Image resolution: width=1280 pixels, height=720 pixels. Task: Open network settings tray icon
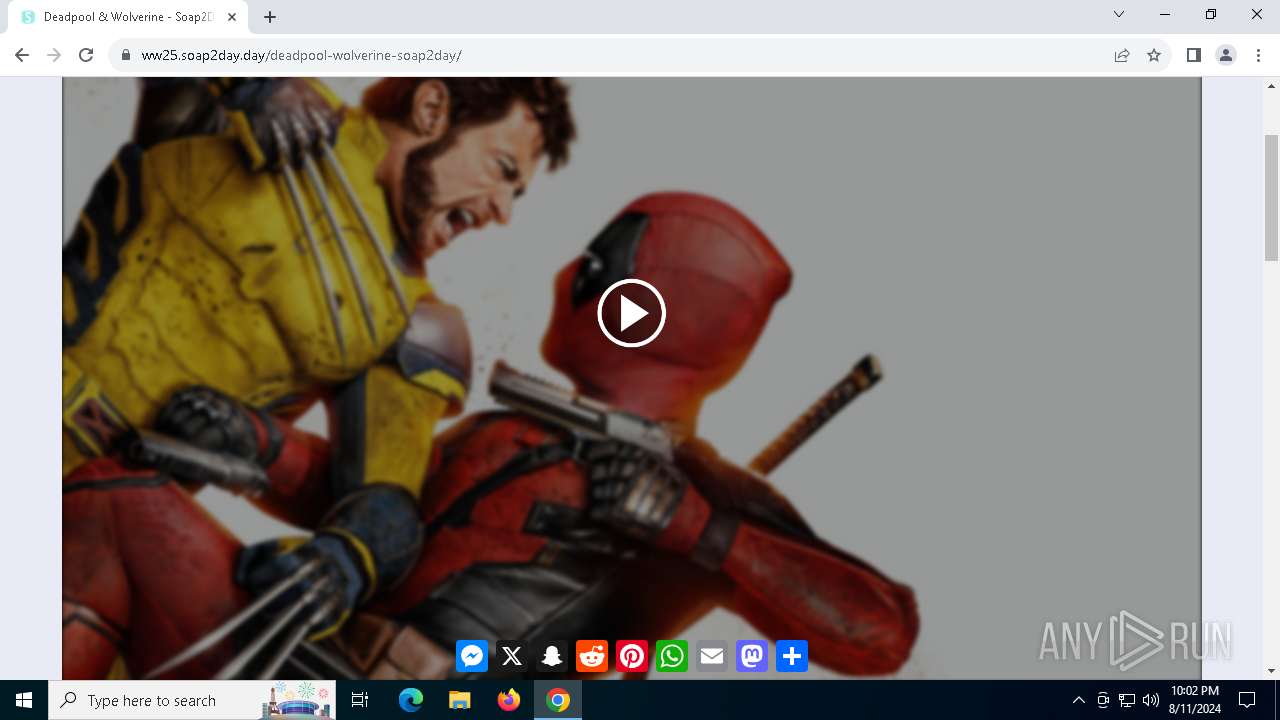1127,700
